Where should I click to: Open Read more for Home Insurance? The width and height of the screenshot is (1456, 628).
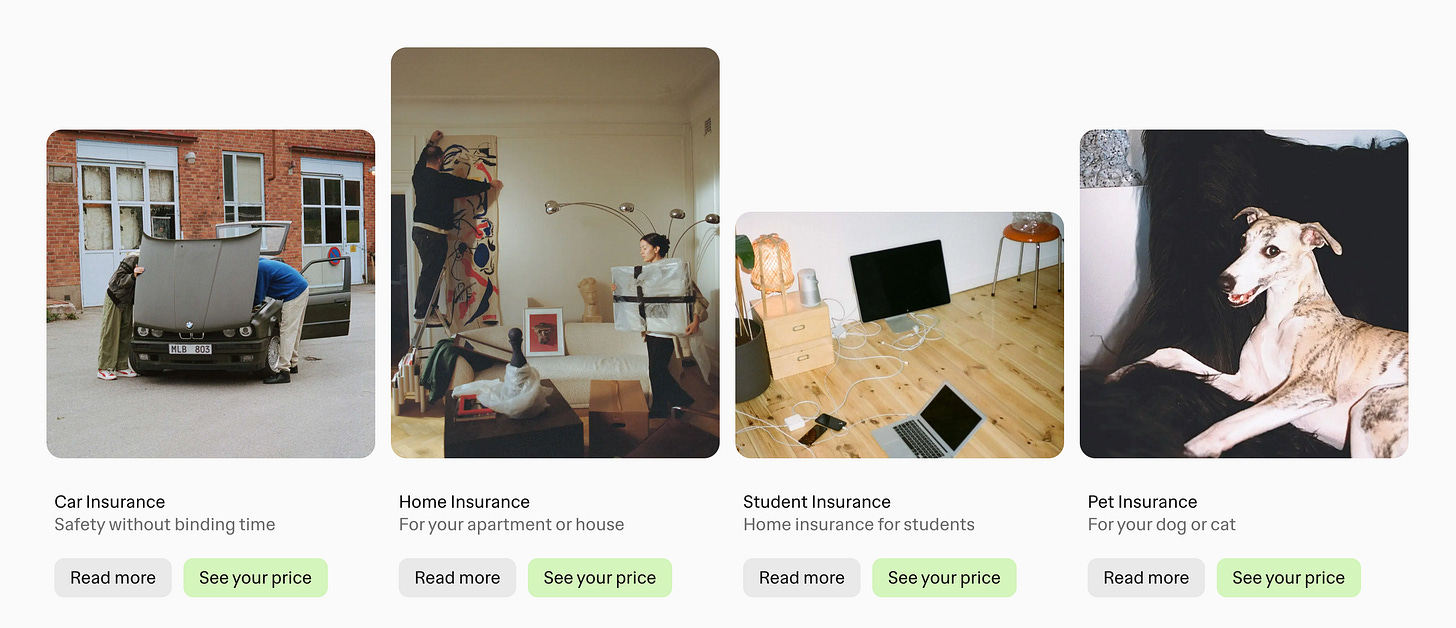coord(457,578)
